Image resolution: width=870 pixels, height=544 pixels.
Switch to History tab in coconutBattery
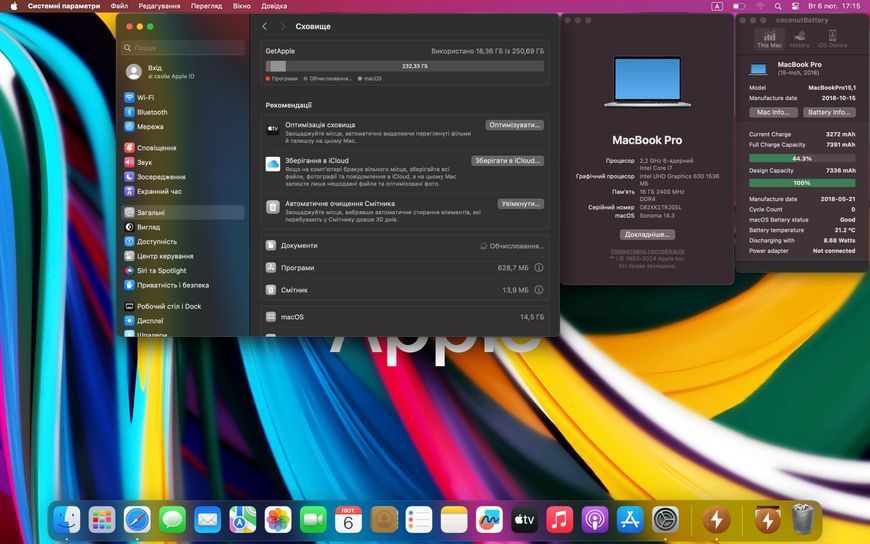(x=800, y=39)
